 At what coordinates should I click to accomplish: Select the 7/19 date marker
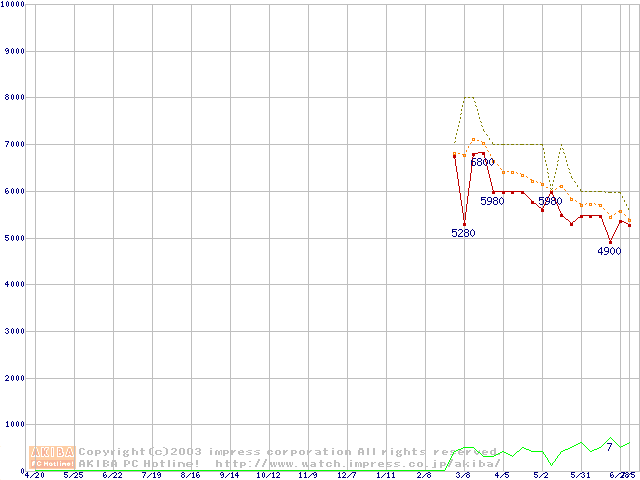click(151, 475)
